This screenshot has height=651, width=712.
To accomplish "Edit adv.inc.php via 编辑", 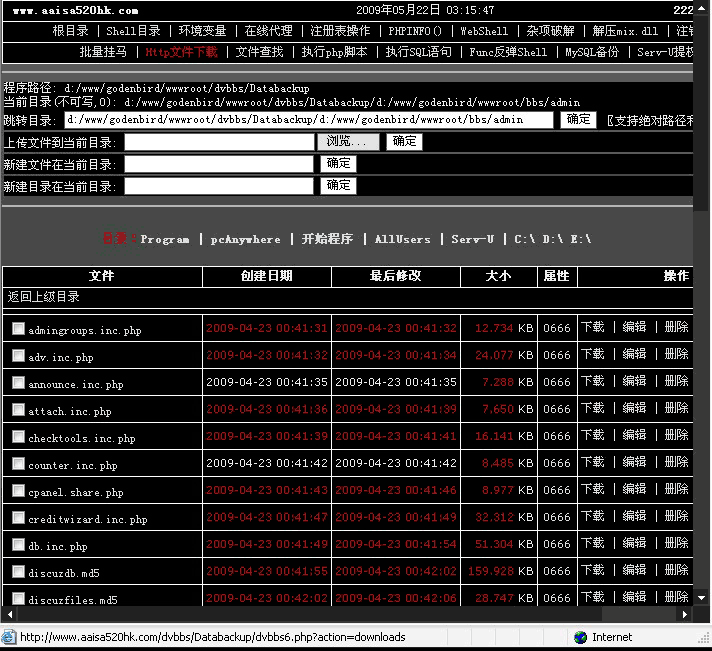I will (x=634, y=354).
